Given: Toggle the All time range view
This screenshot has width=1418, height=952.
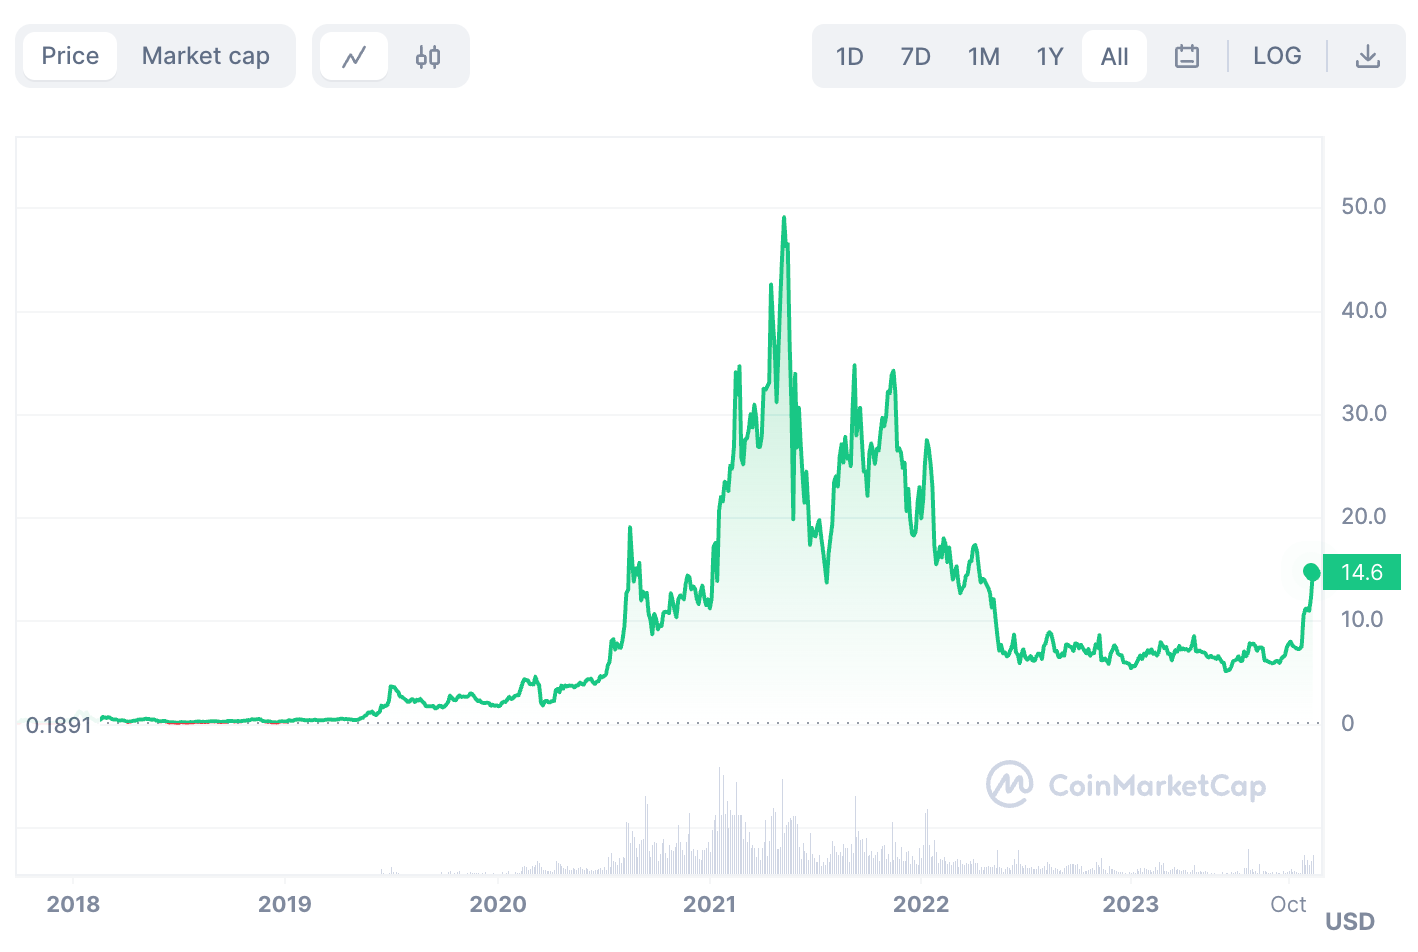Looking at the screenshot, I should coord(1114,56).
